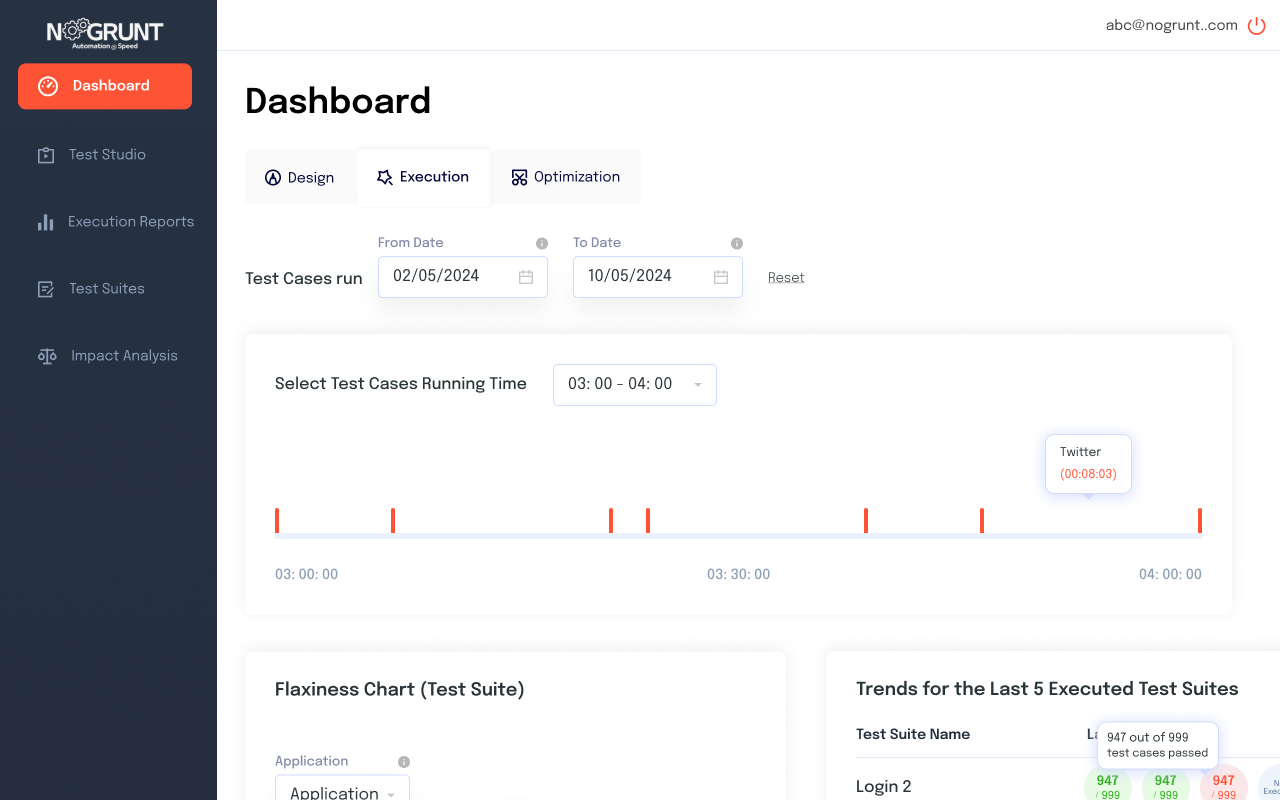Click the info icon beside Application
Viewport: 1280px width, 800px height.
(403, 760)
